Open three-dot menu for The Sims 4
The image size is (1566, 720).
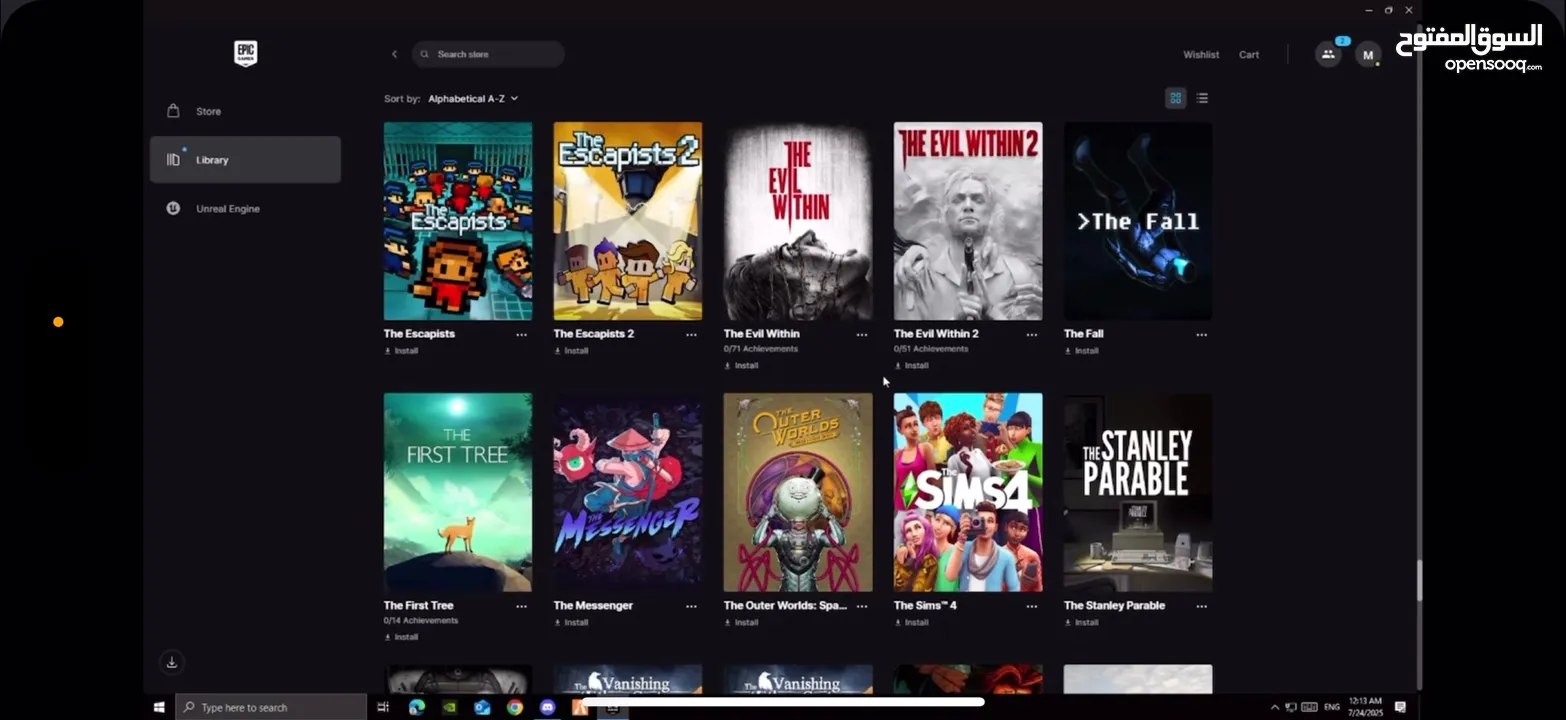tap(1032, 606)
